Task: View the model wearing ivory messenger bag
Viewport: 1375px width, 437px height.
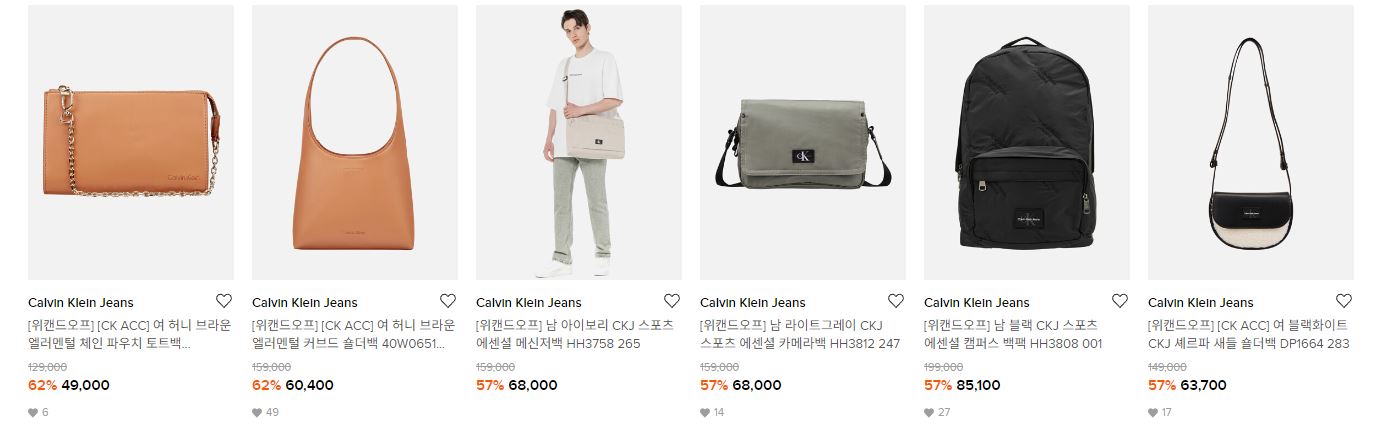Action: (579, 142)
